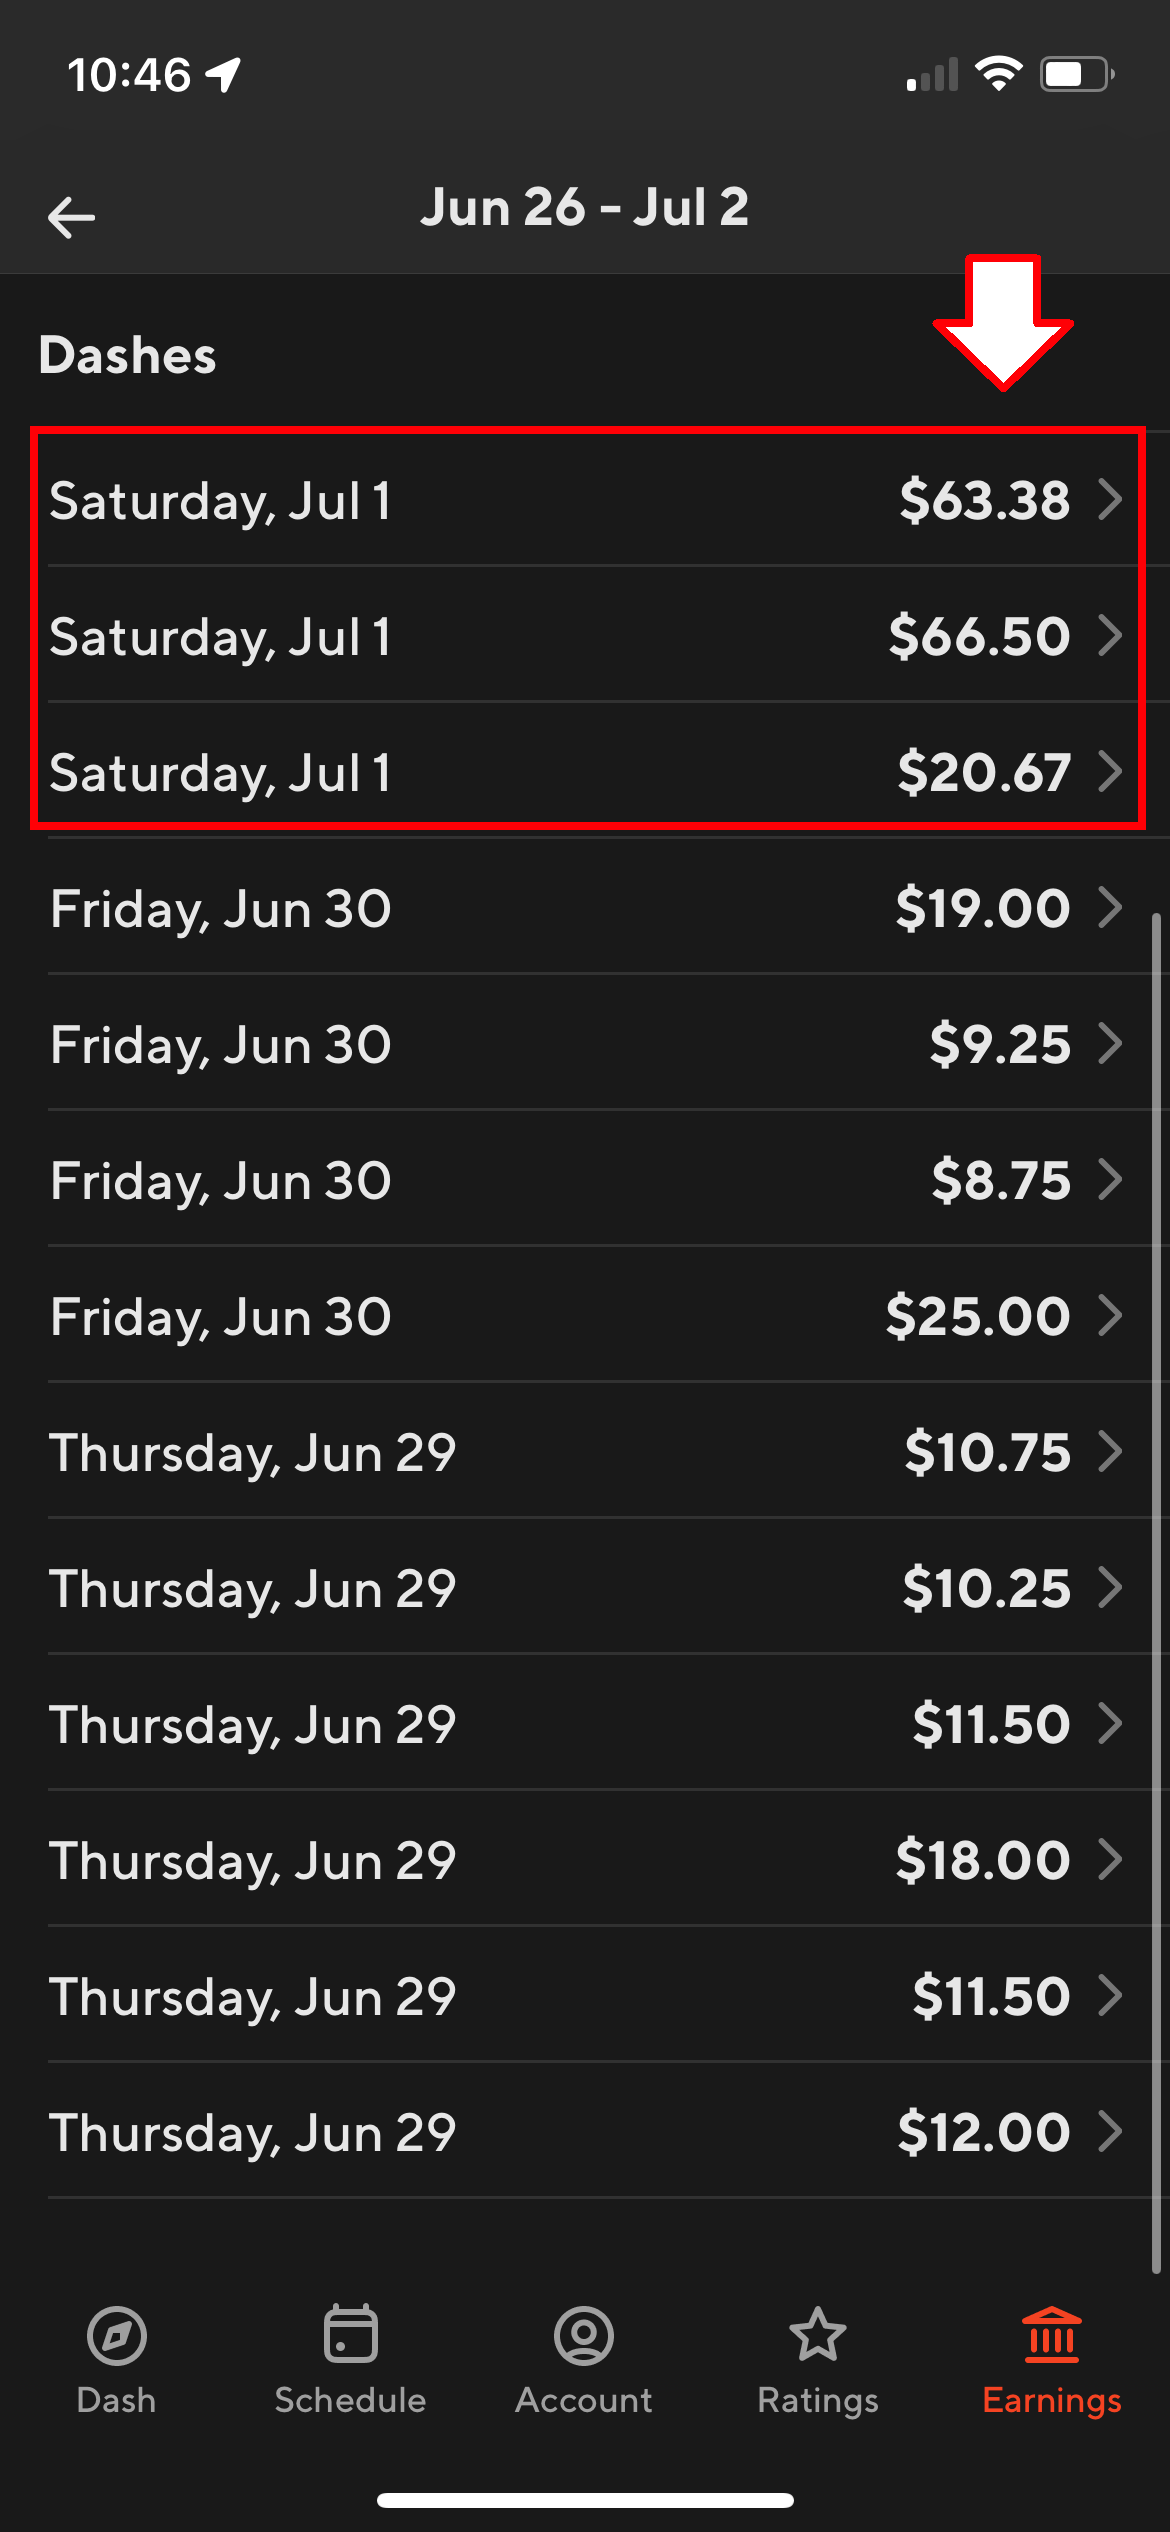Tap the Wi-Fi status icon
This screenshot has width=1170, height=2532.
pyautogui.click(x=998, y=74)
